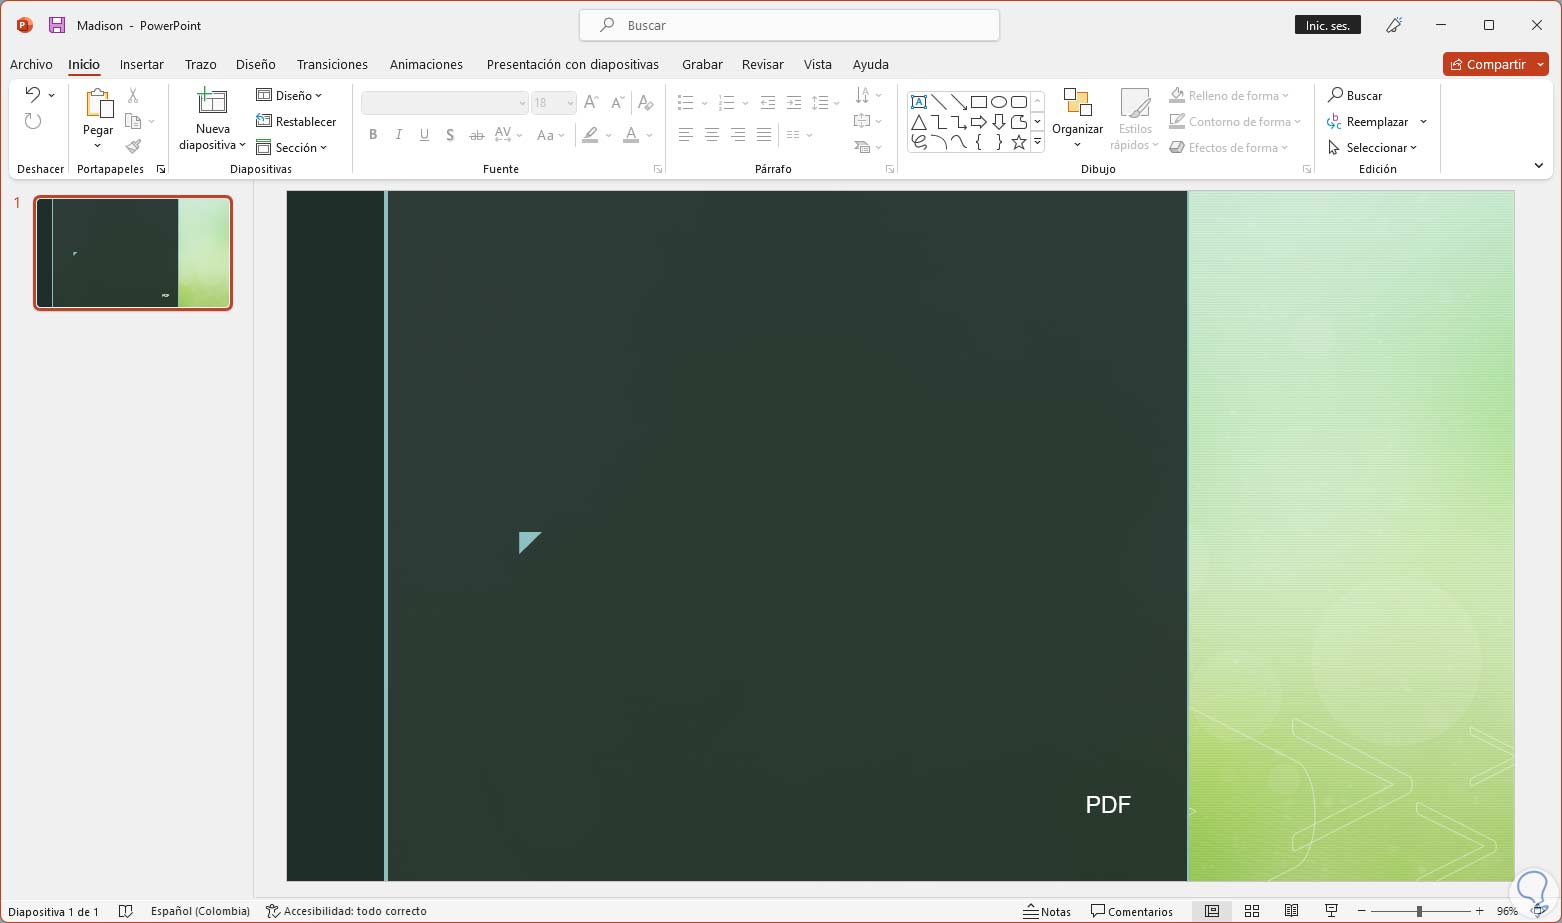The width and height of the screenshot is (1562, 923).
Task: Open the Sección dropdown
Action: [x=292, y=148]
